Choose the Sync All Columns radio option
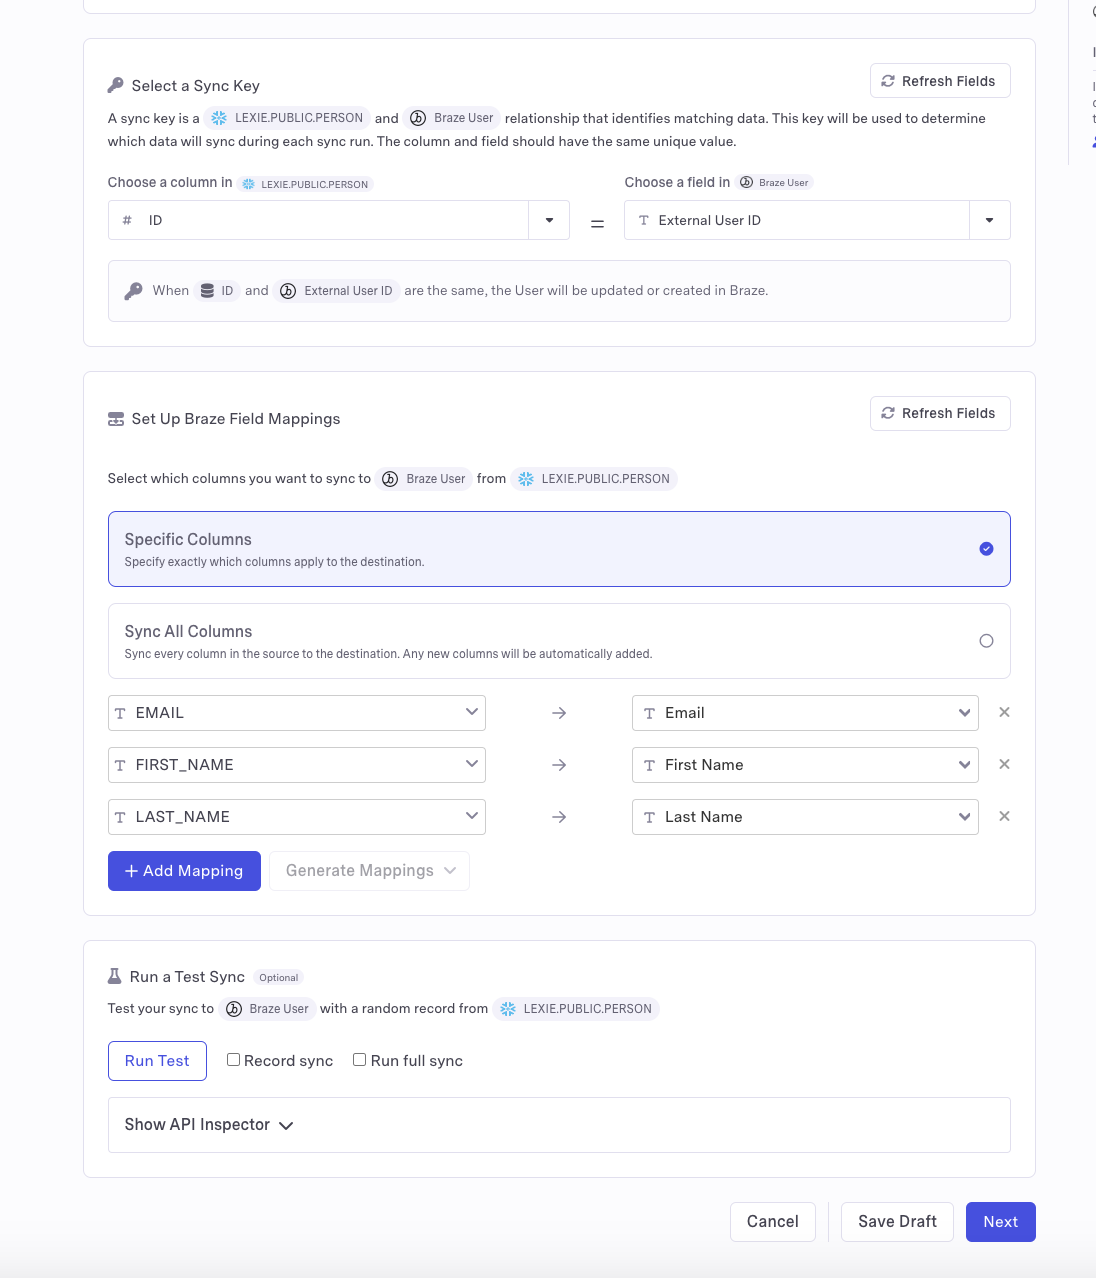This screenshot has width=1096, height=1278. tap(986, 641)
